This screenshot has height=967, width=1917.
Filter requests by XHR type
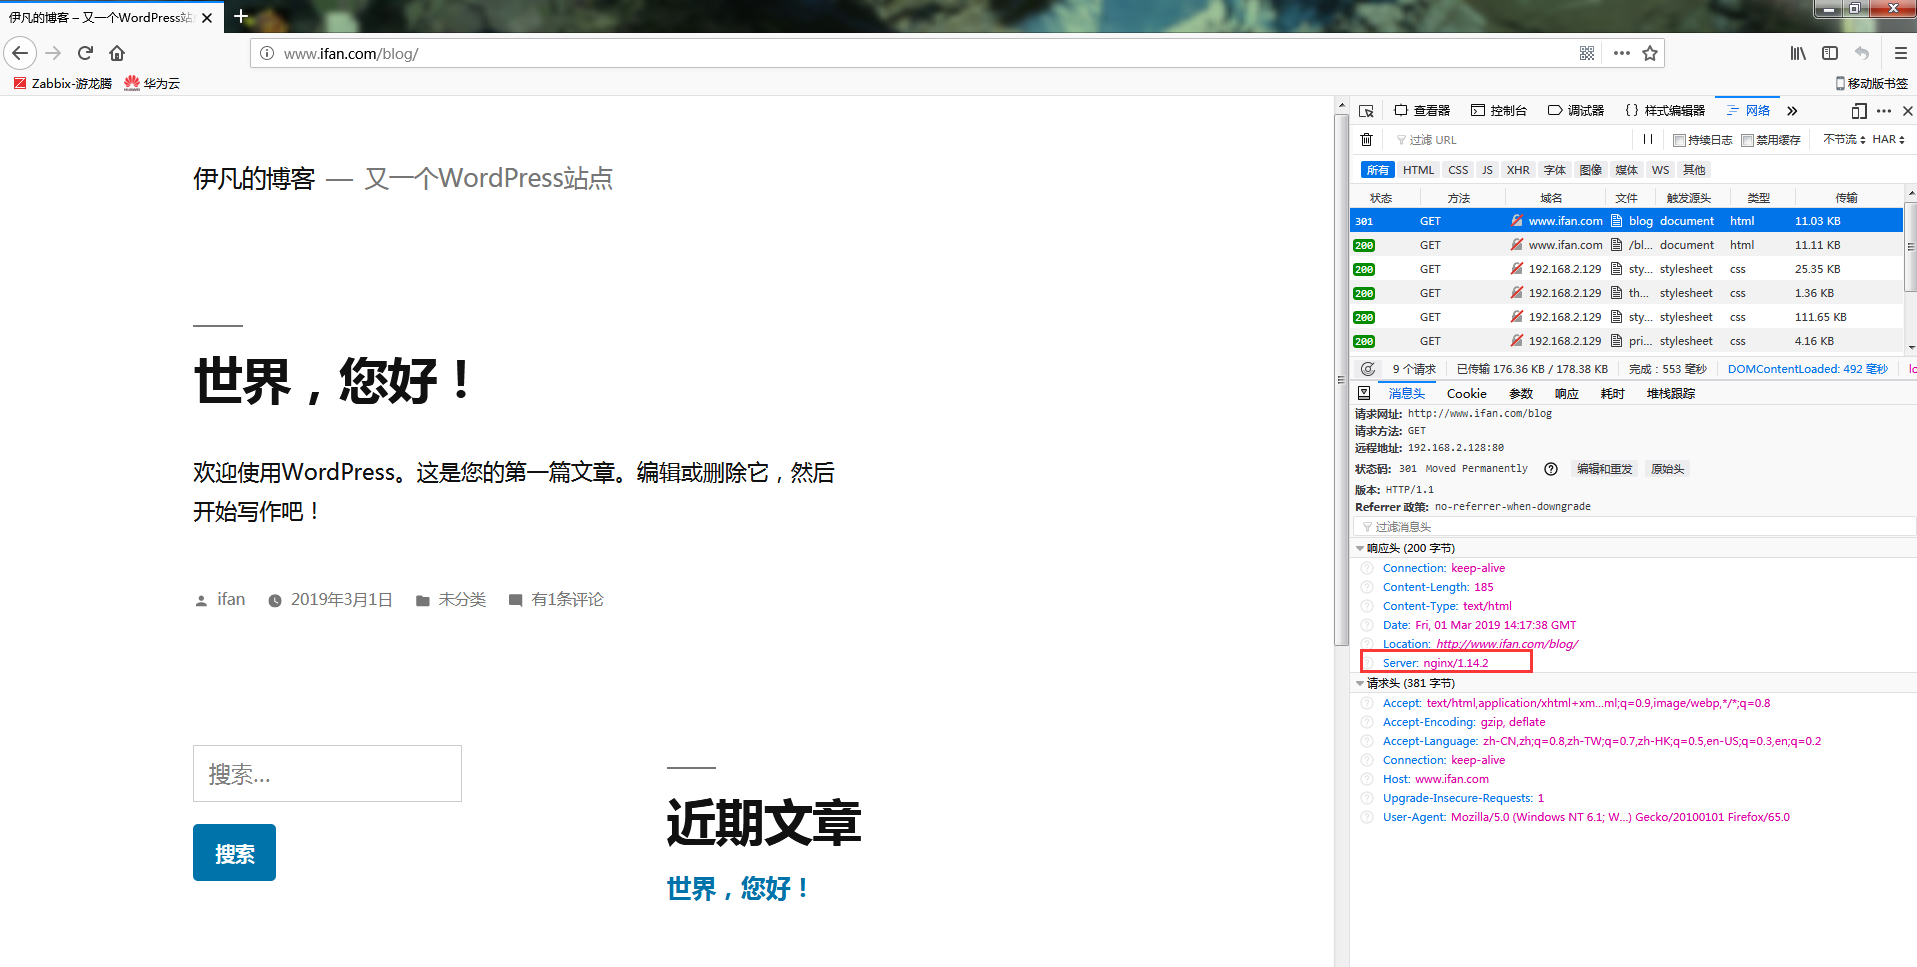[x=1518, y=170]
